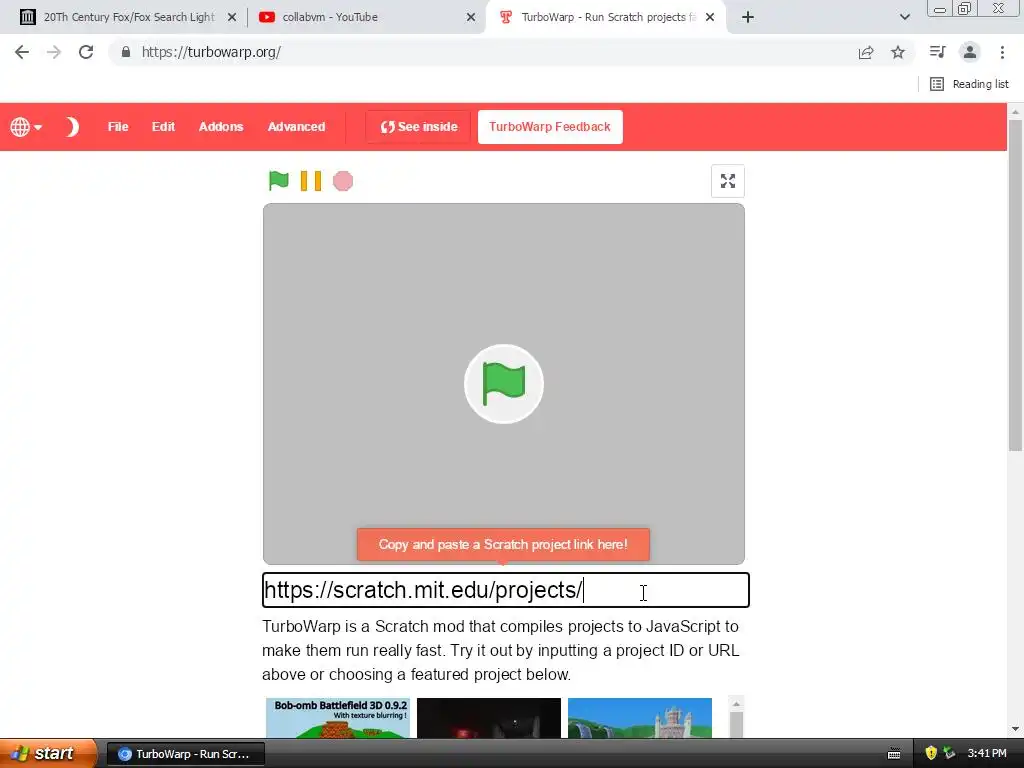Open a new browser tab

pyautogui.click(x=748, y=17)
